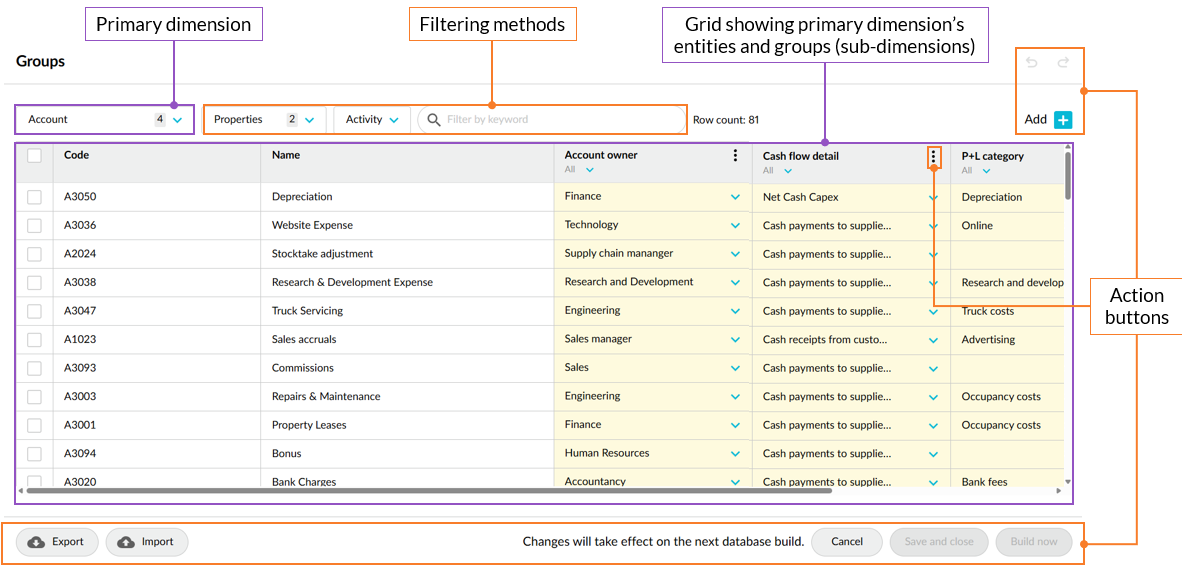Screen dimensions: 1182x575
Task: Click the Name column header
Action: (286, 155)
